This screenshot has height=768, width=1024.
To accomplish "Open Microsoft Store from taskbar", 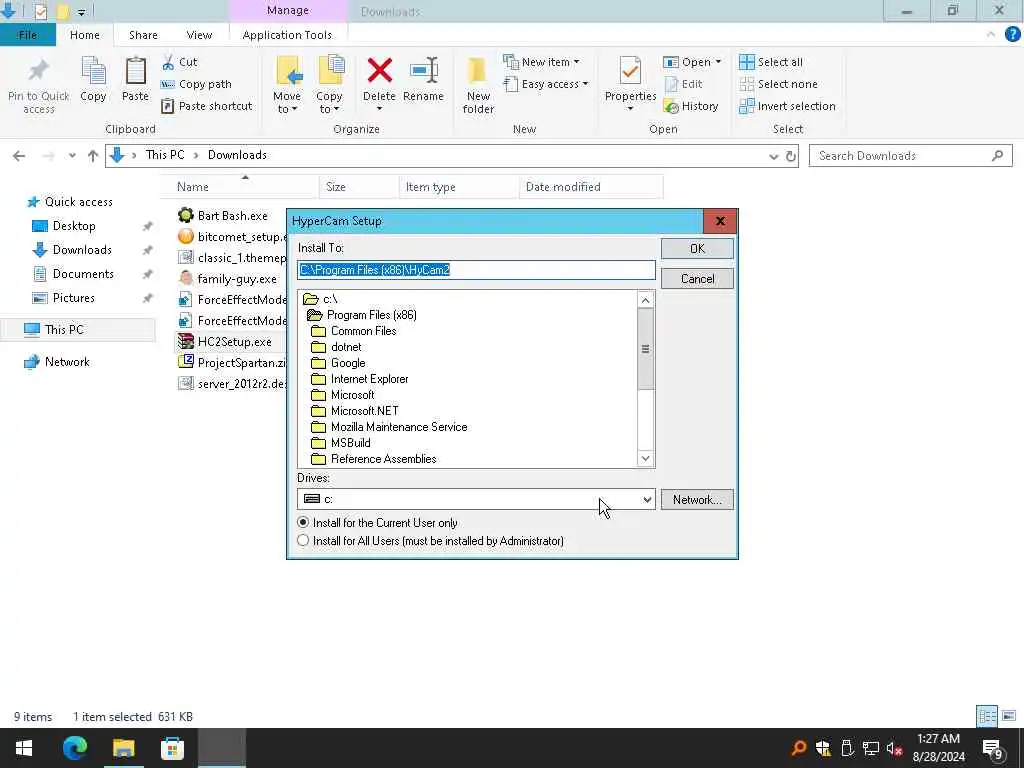I will point(172,748).
